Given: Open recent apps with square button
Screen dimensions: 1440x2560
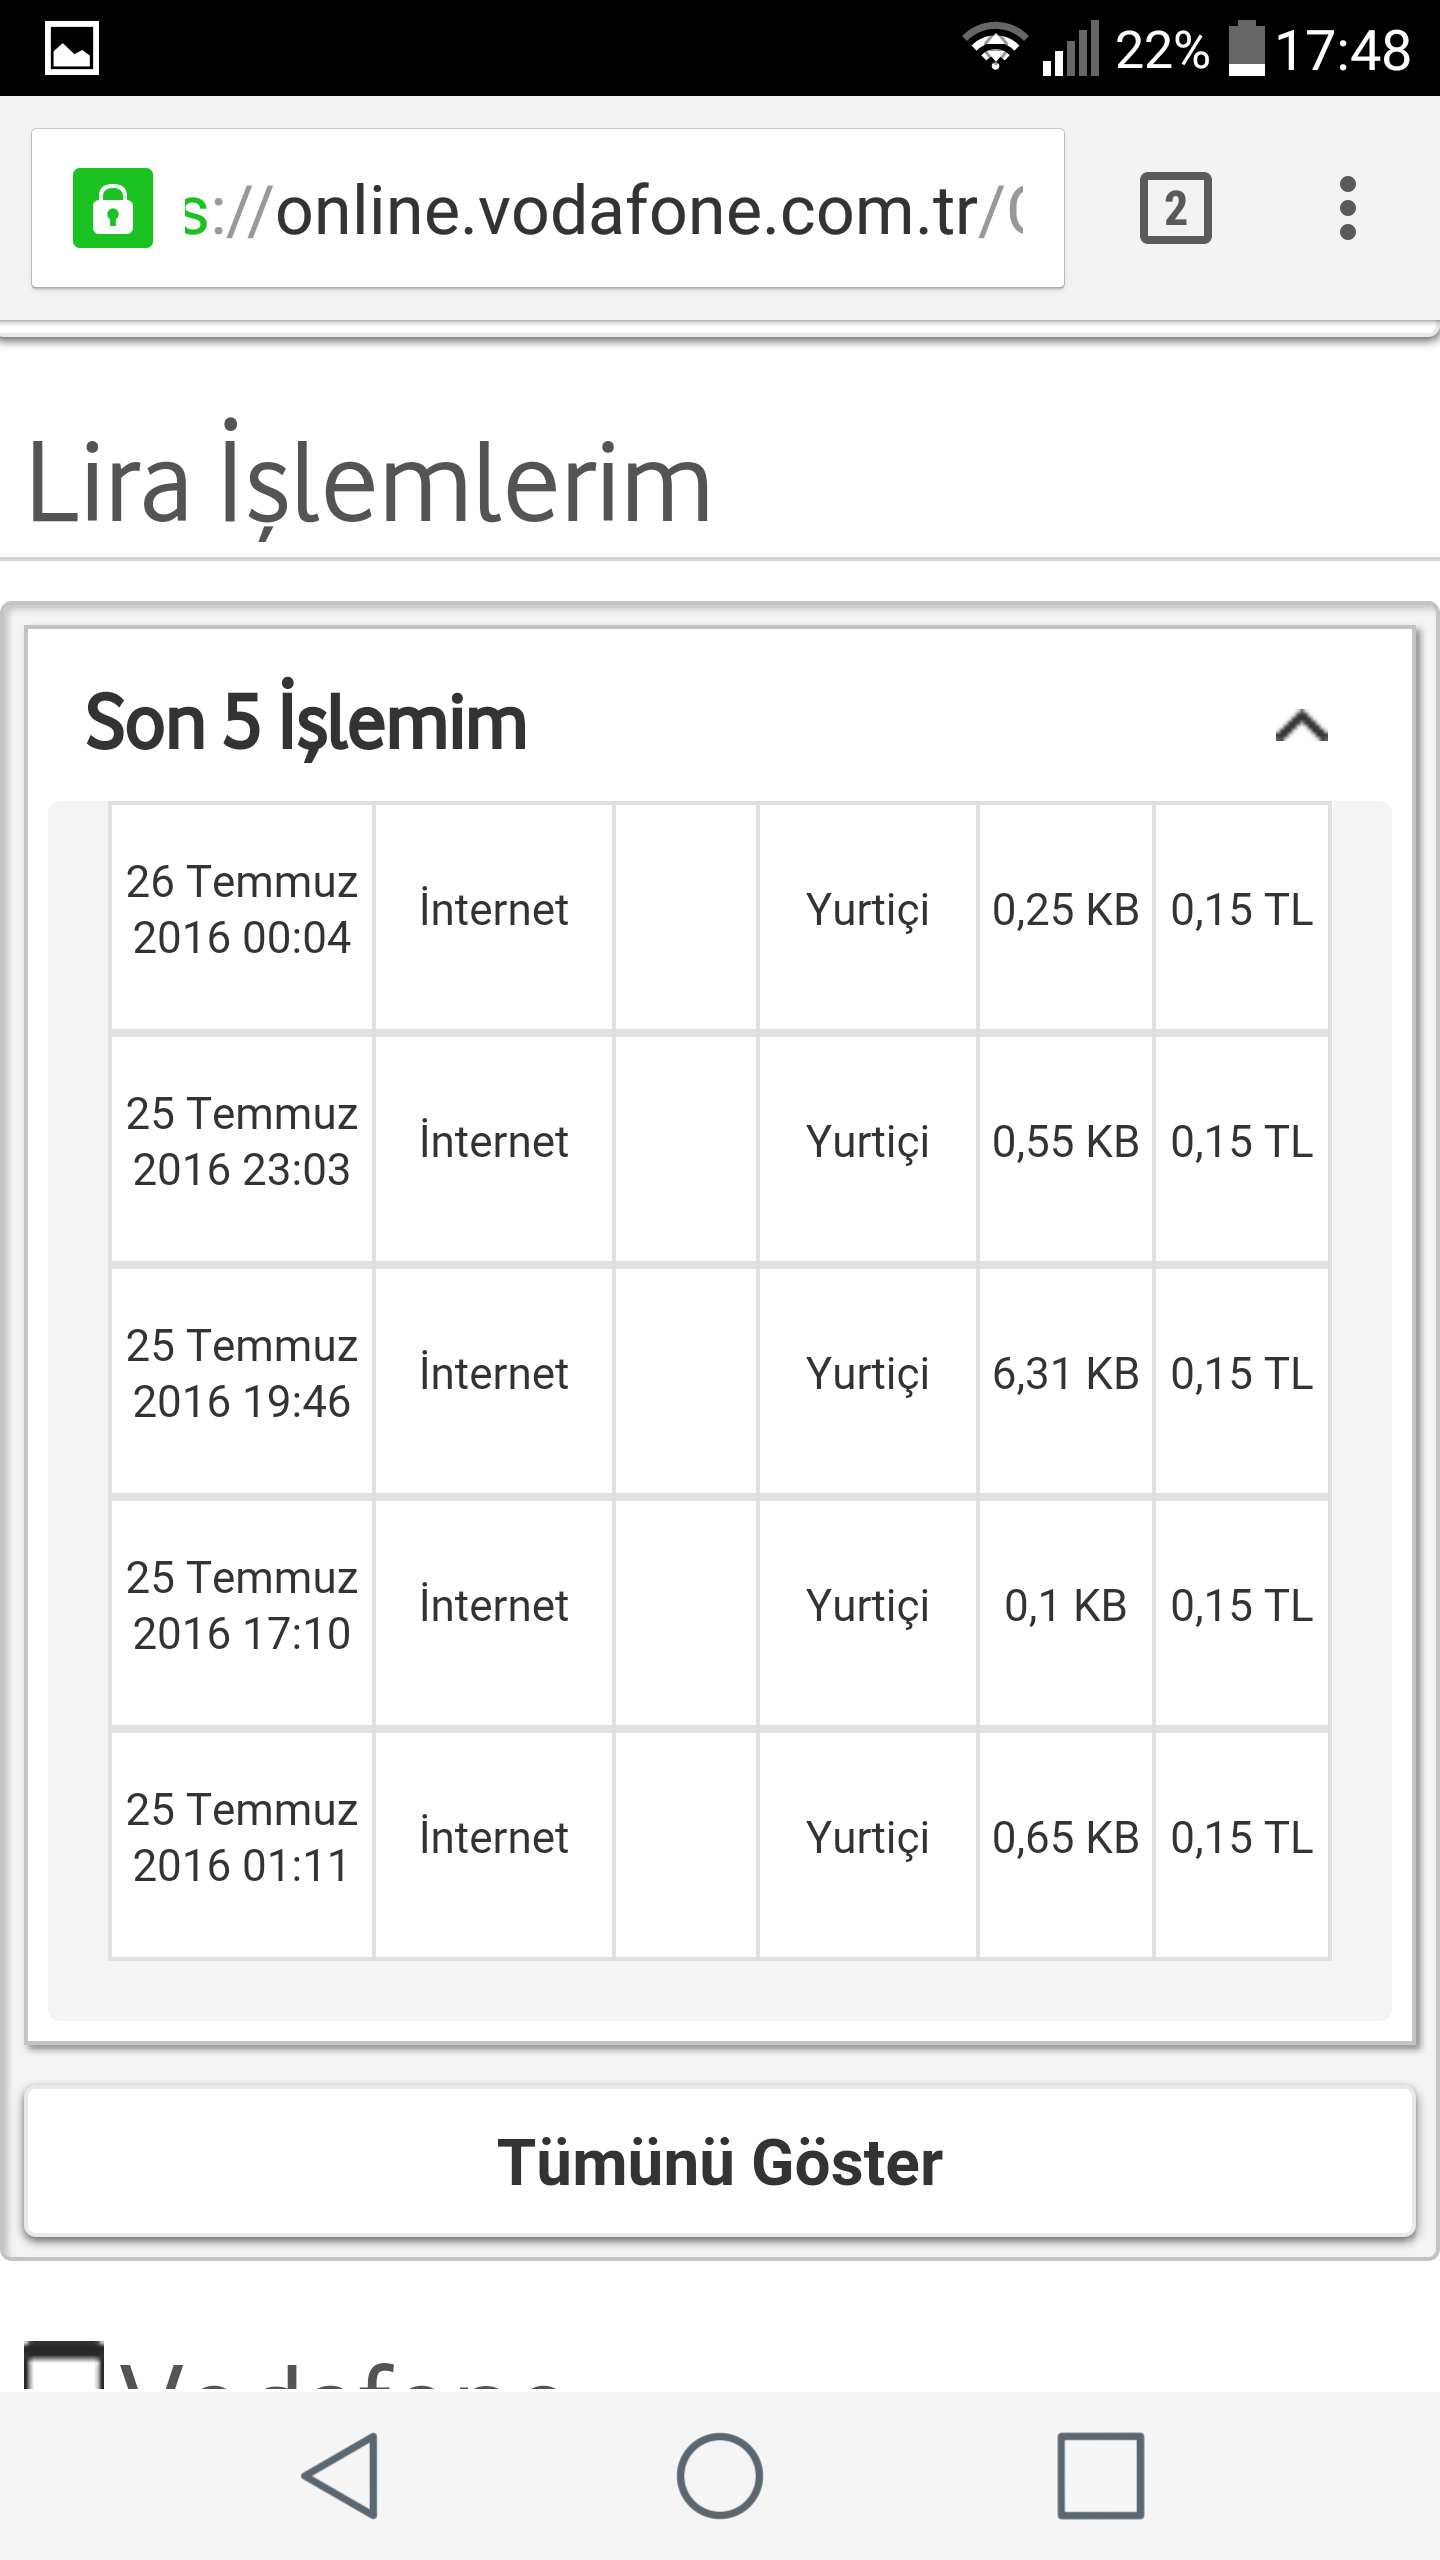Looking at the screenshot, I should (x=1100, y=2475).
